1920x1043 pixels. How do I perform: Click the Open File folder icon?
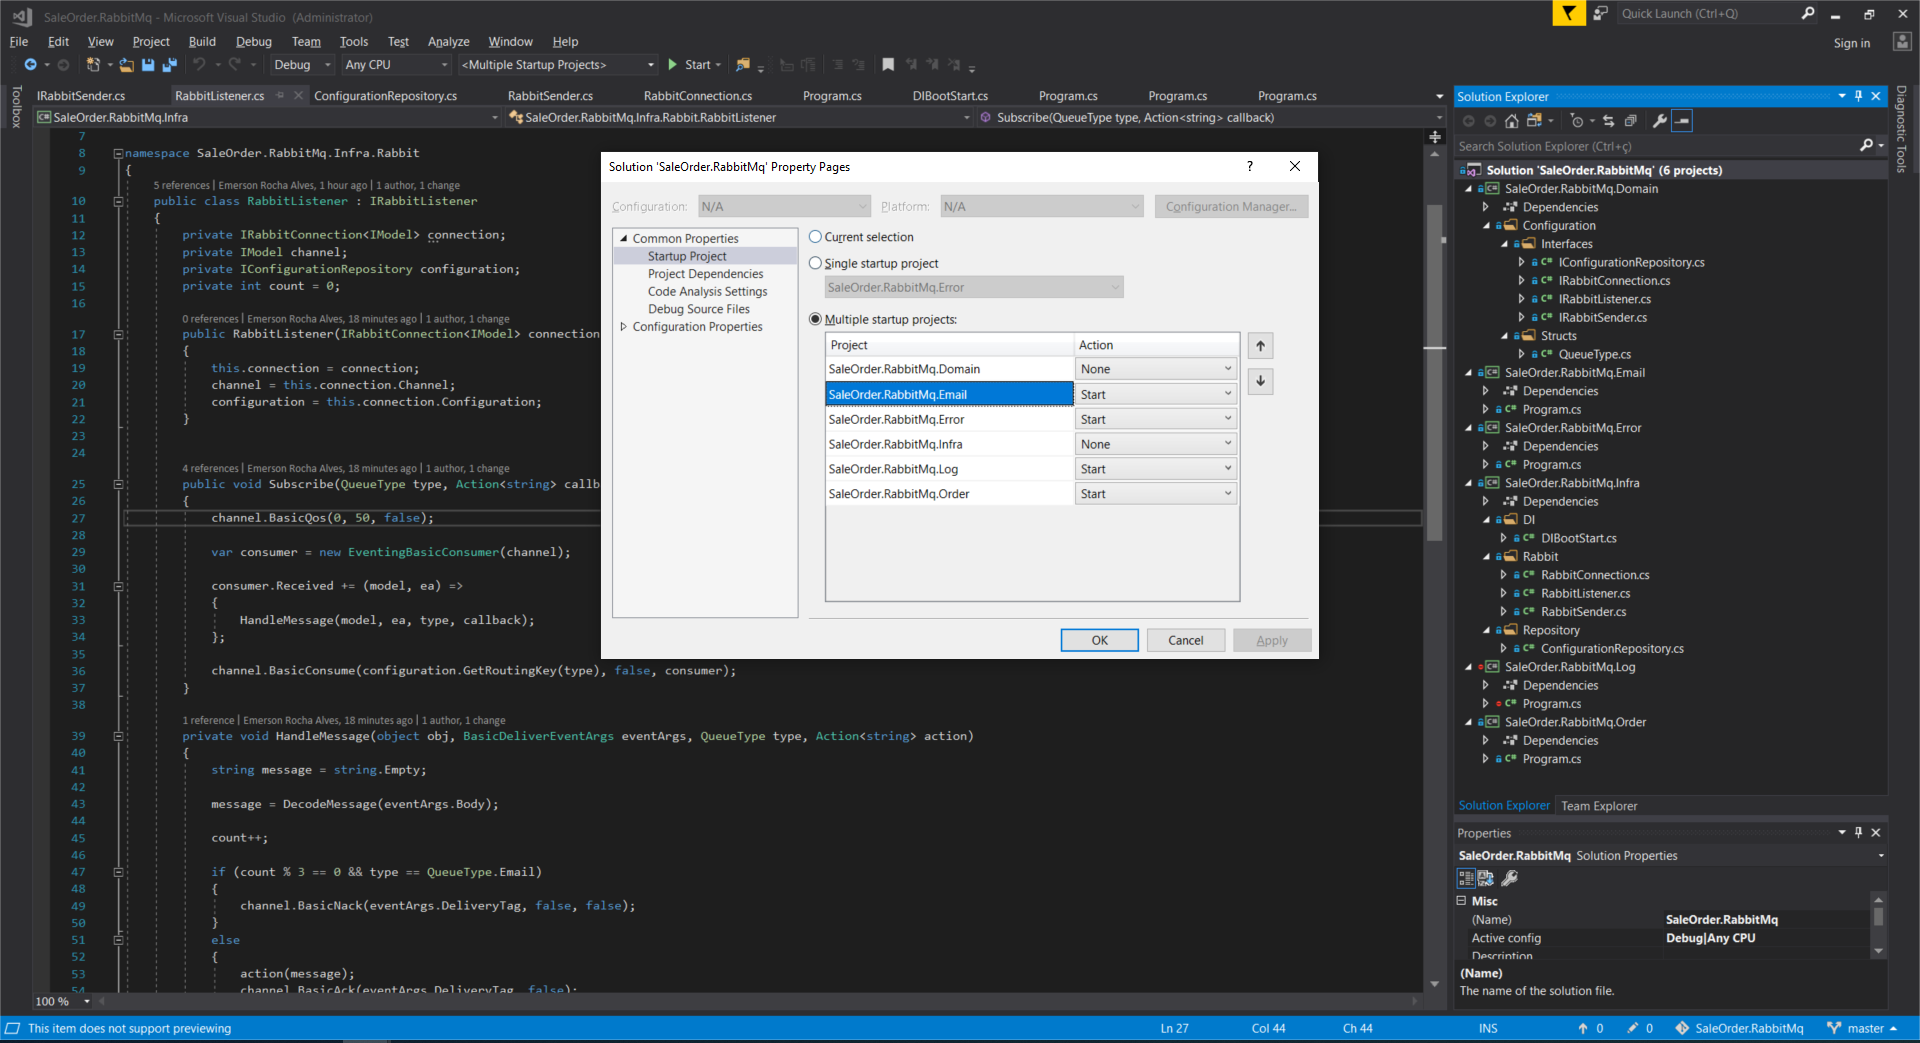(x=126, y=65)
